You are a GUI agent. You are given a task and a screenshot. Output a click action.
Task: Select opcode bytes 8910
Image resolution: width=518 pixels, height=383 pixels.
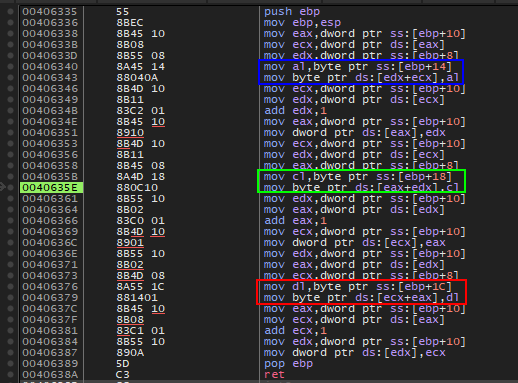click(x=130, y=133)
